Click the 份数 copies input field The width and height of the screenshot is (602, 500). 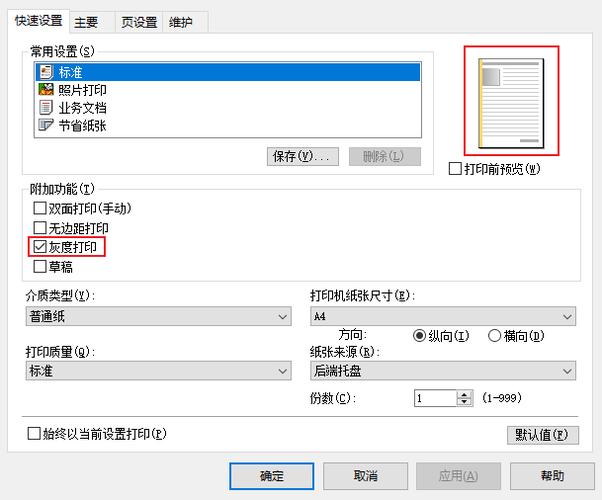coord(435,398)
